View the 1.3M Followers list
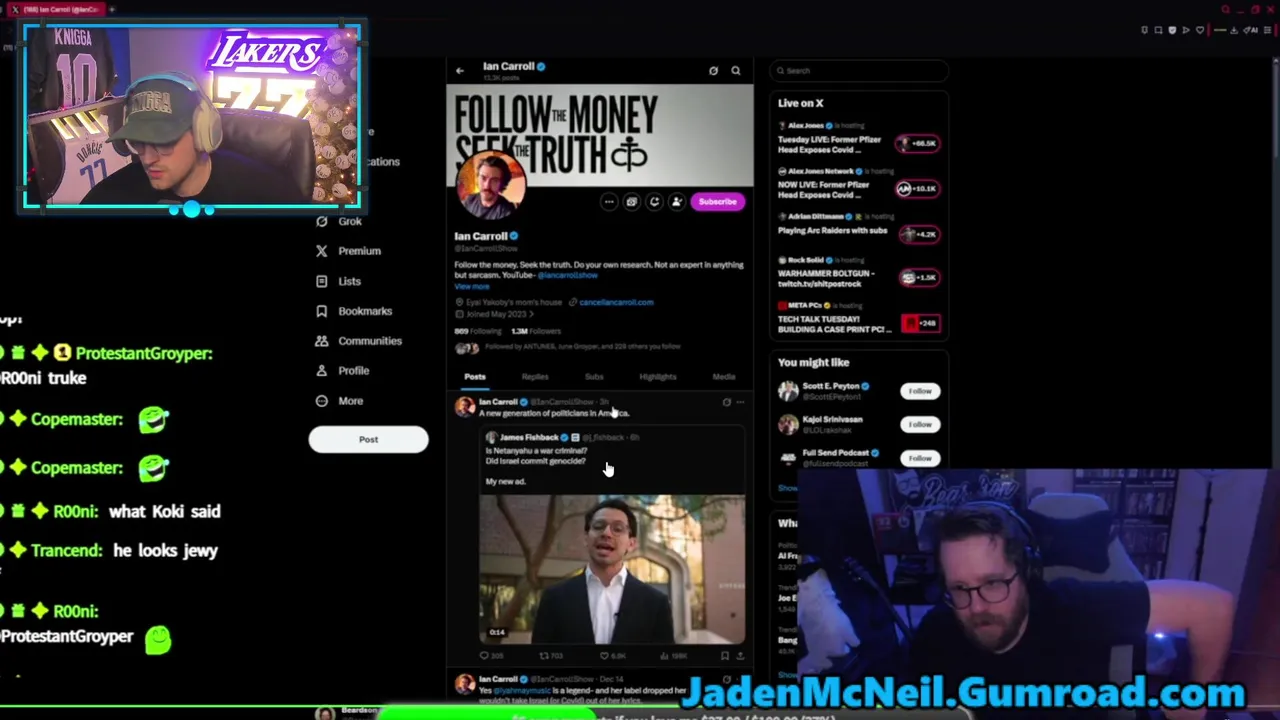The height and width of the screenshot is (720, 1280). coord(536,331)
